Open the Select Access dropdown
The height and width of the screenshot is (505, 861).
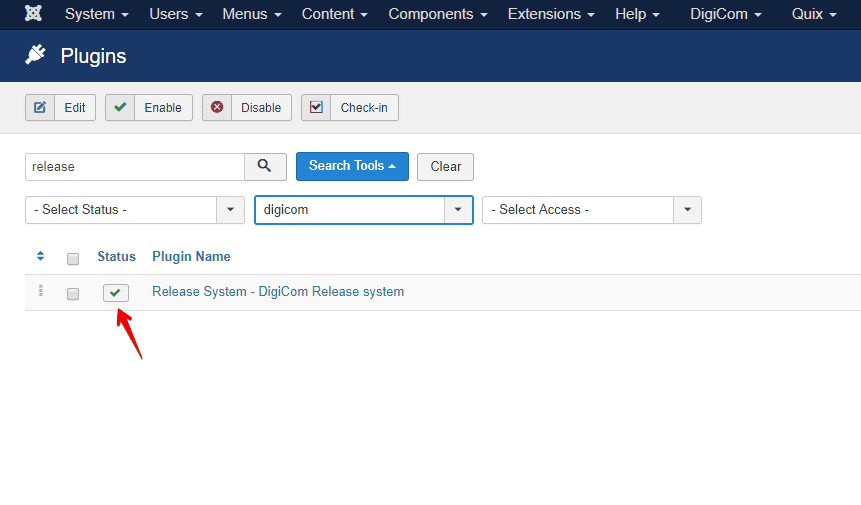coord(591,210)
